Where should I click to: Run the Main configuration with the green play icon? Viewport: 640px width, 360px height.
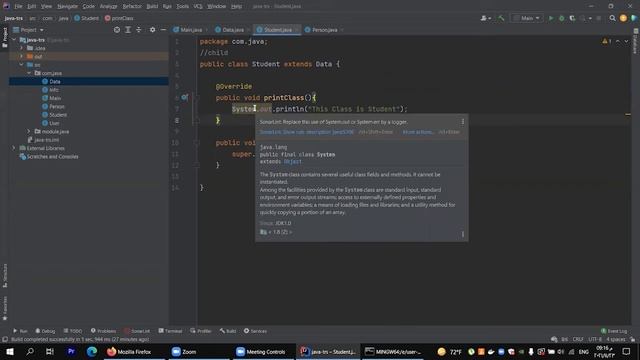[551, 18]
